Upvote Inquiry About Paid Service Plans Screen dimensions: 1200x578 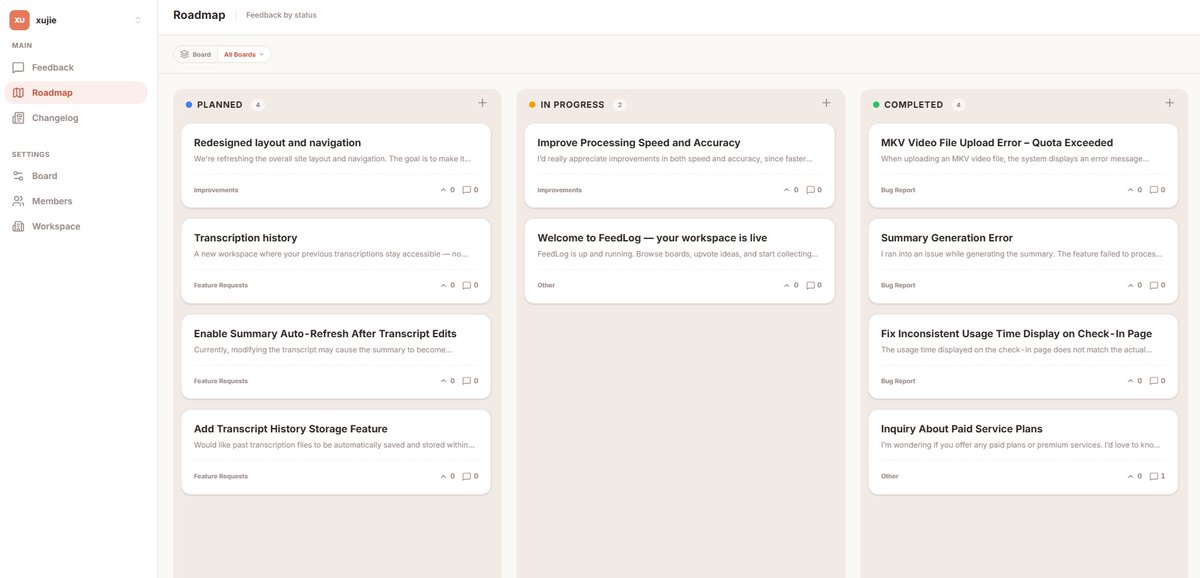click(1134, 476)
